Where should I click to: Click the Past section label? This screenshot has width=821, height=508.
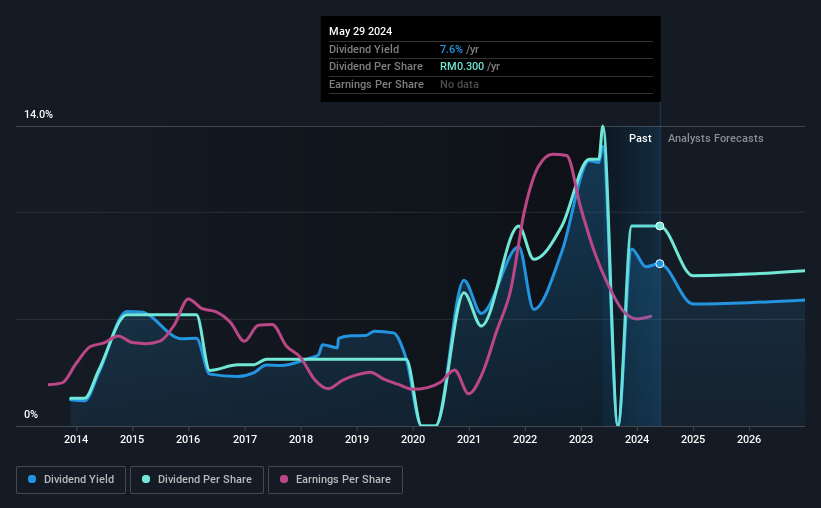[640, 138]
